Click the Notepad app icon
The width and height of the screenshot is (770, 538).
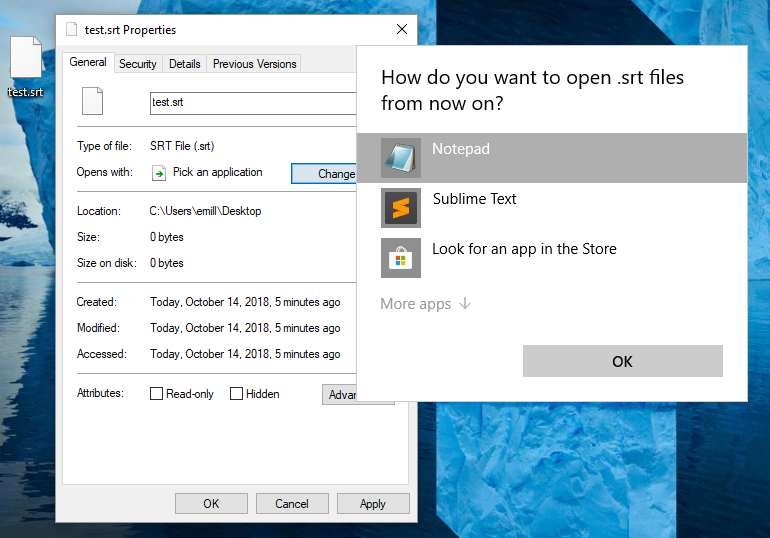[x=401, y=158]
